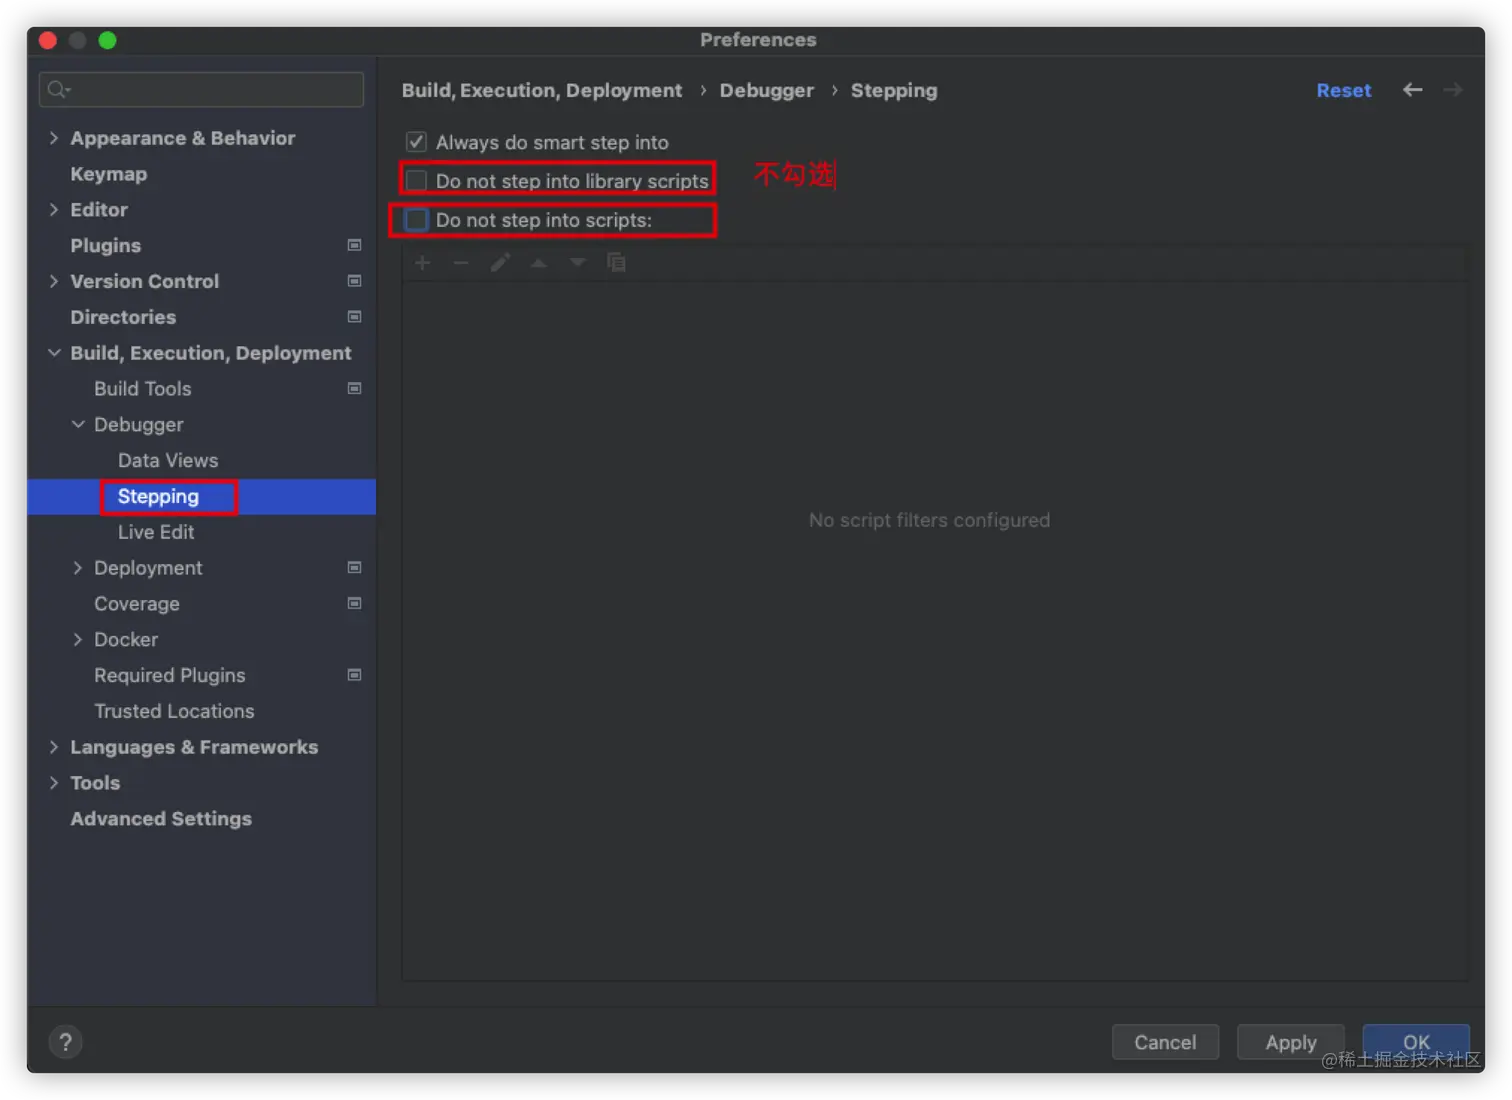
Task: Open Trusted Locations page
Action: point(174,711)
